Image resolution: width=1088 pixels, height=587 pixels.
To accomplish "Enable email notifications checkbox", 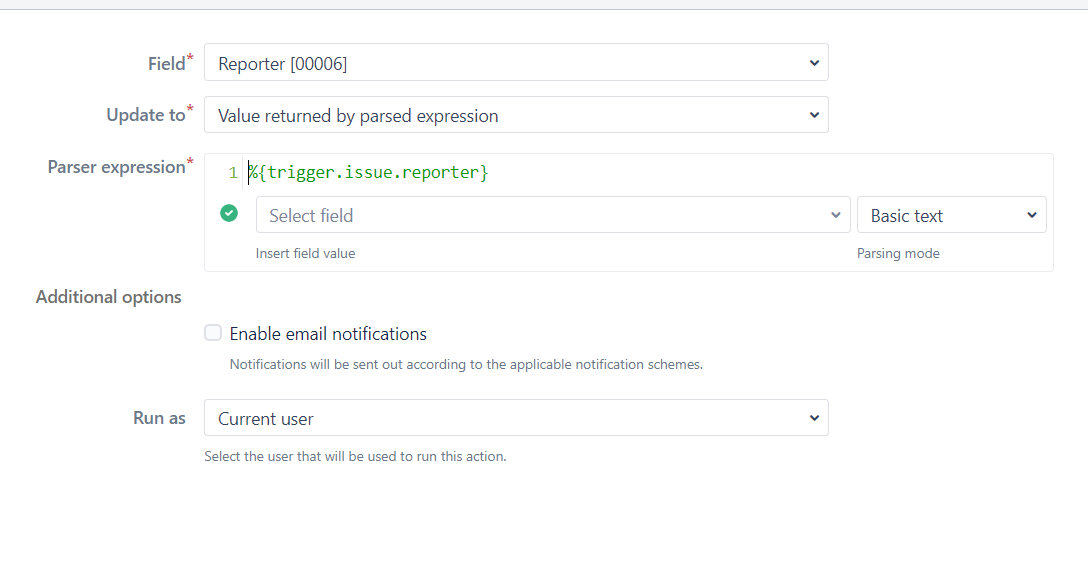I will click(x=213, y=333).
